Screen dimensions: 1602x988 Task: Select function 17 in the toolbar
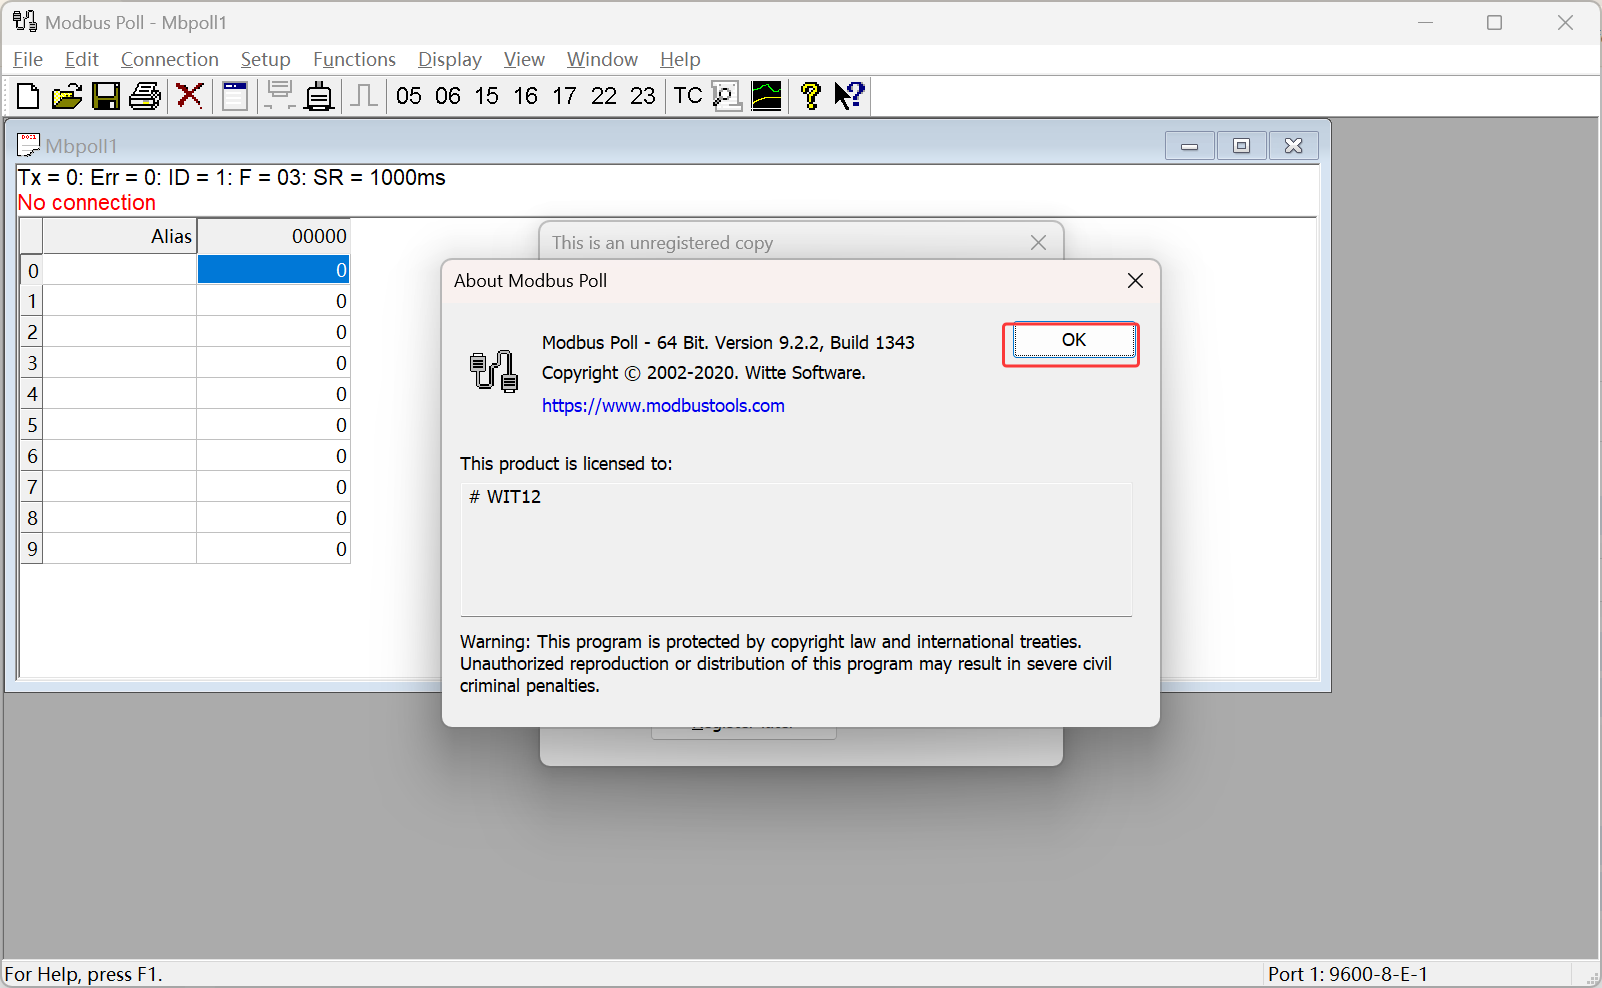[565, 96]
